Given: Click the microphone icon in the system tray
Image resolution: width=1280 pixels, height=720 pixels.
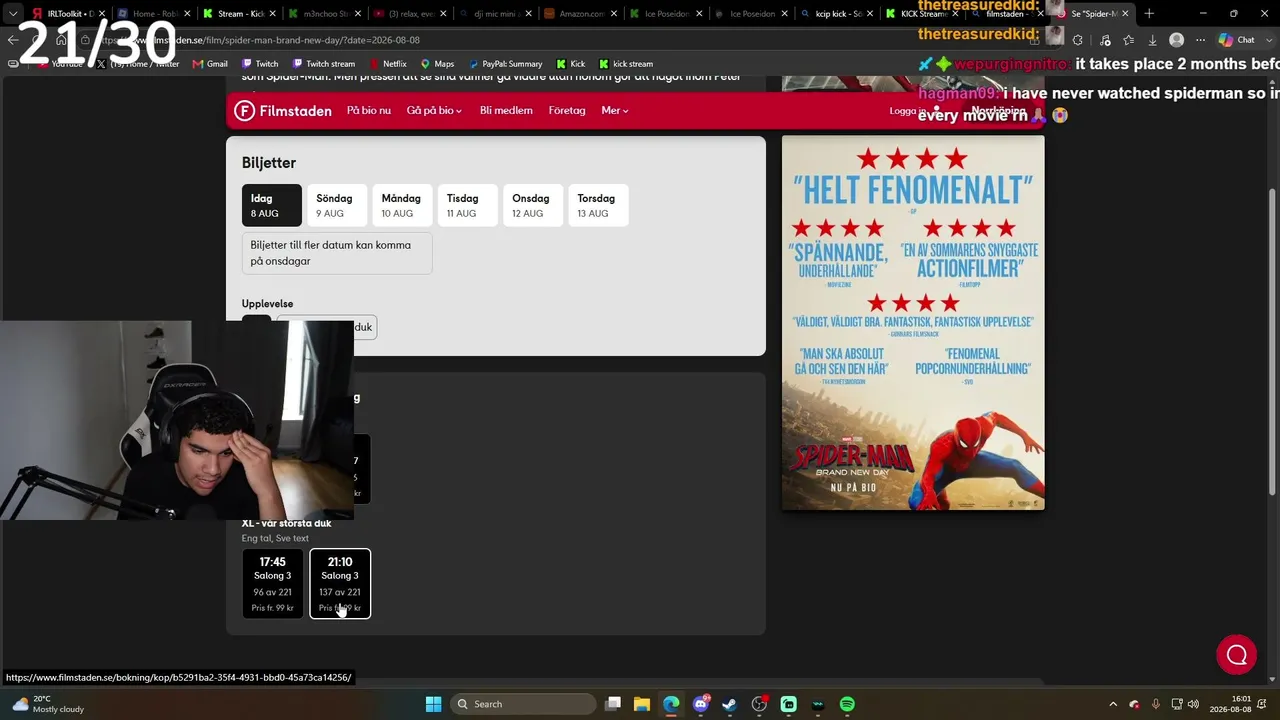Looking at the screenshot, I should point(1156,704).
